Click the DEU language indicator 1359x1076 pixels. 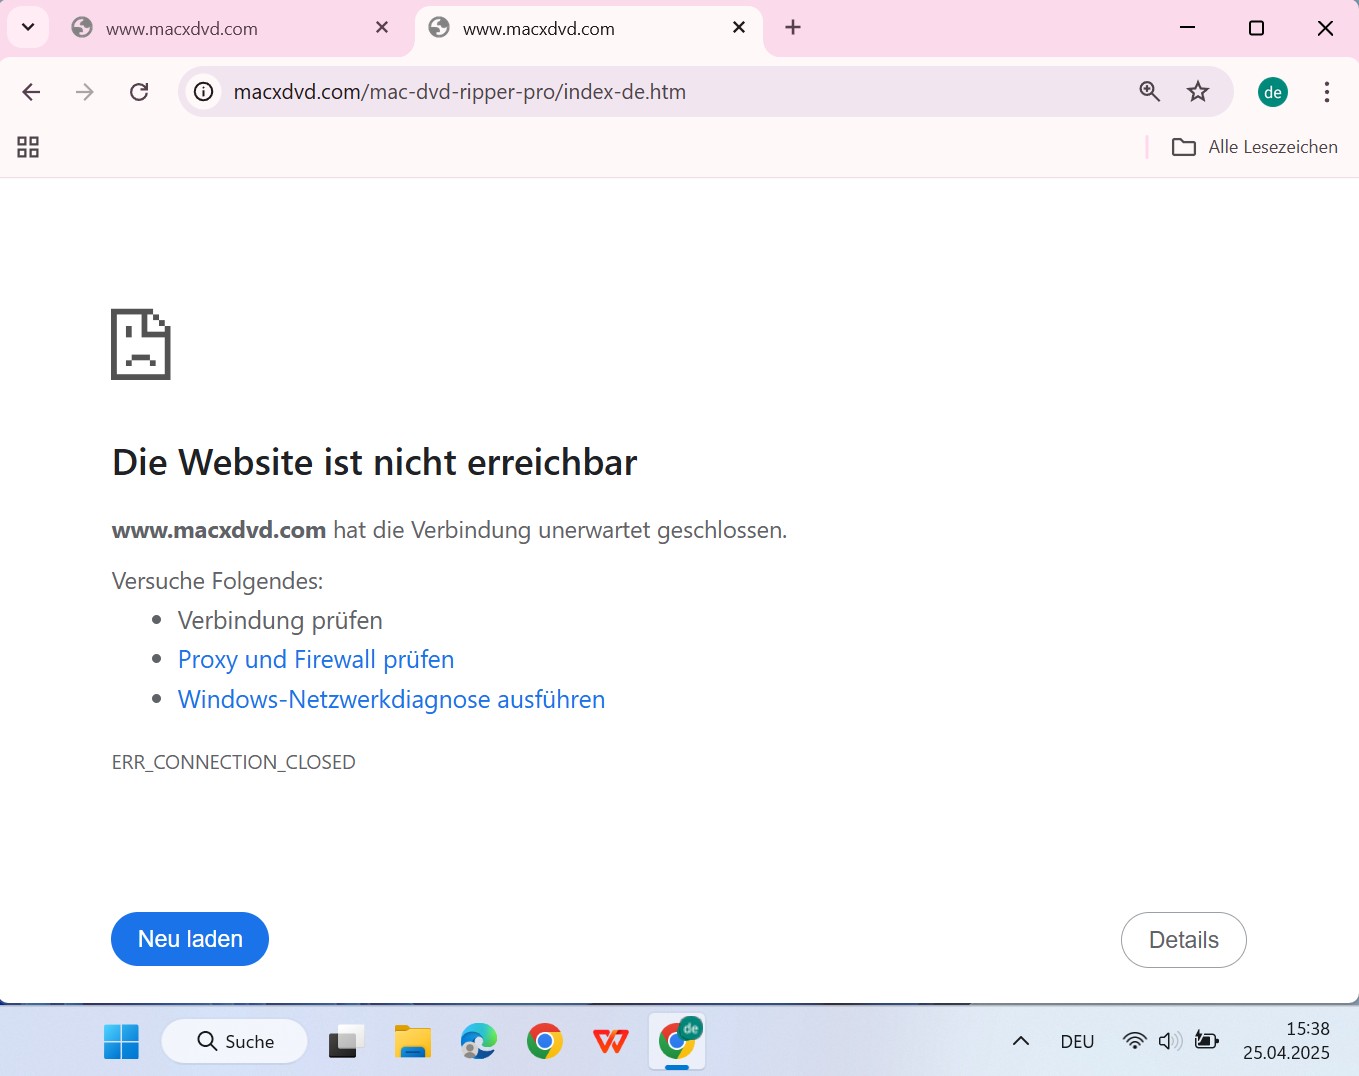pos(1077,1042)
